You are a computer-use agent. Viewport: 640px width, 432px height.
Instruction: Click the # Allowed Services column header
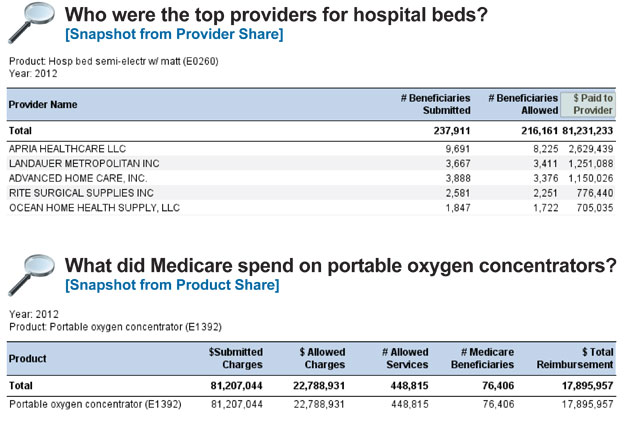click(x=405, y=359)
